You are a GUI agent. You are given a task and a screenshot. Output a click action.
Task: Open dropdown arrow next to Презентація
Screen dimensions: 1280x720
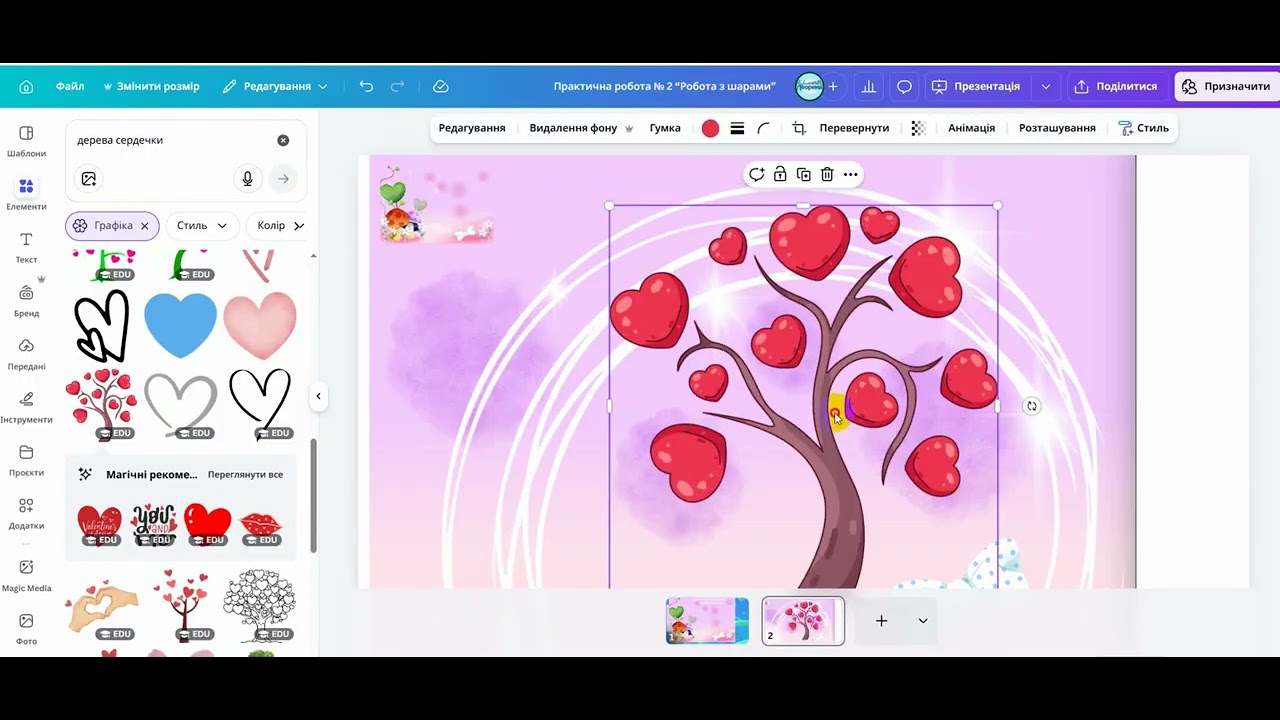[x=1046, y=87]
